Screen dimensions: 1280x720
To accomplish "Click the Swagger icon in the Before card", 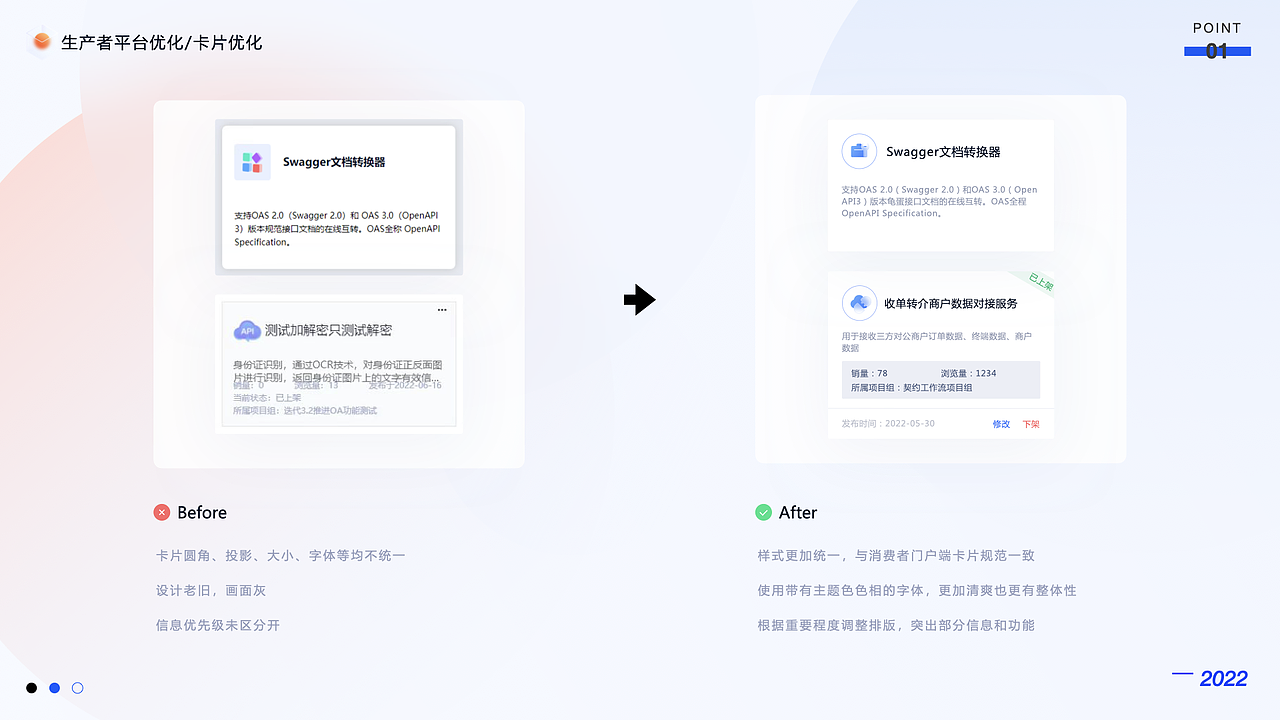I will pos(253,162).
